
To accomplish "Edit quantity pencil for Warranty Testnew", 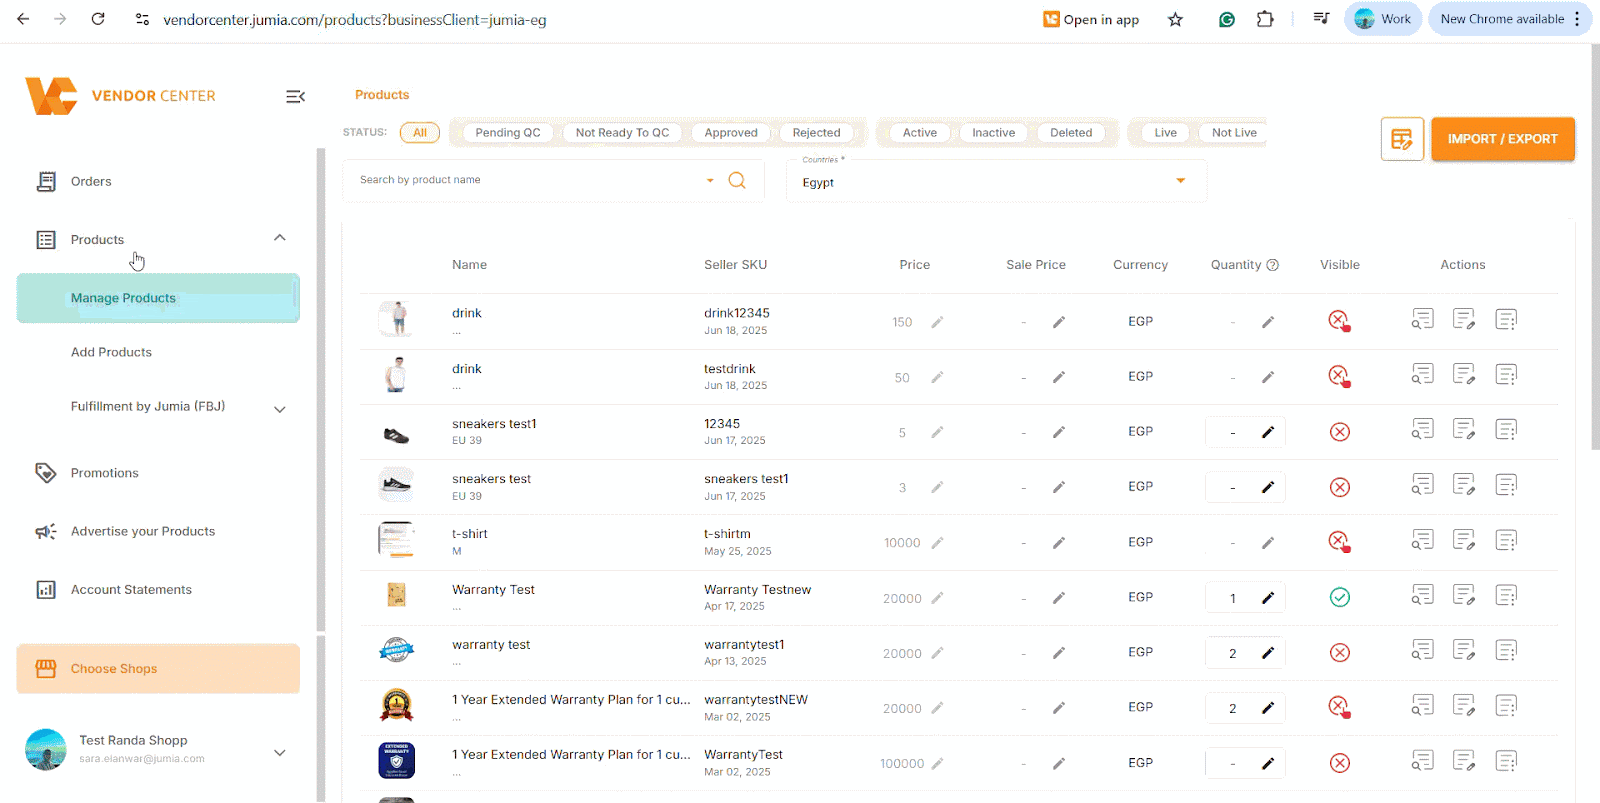I will (x=1267, y=598).
